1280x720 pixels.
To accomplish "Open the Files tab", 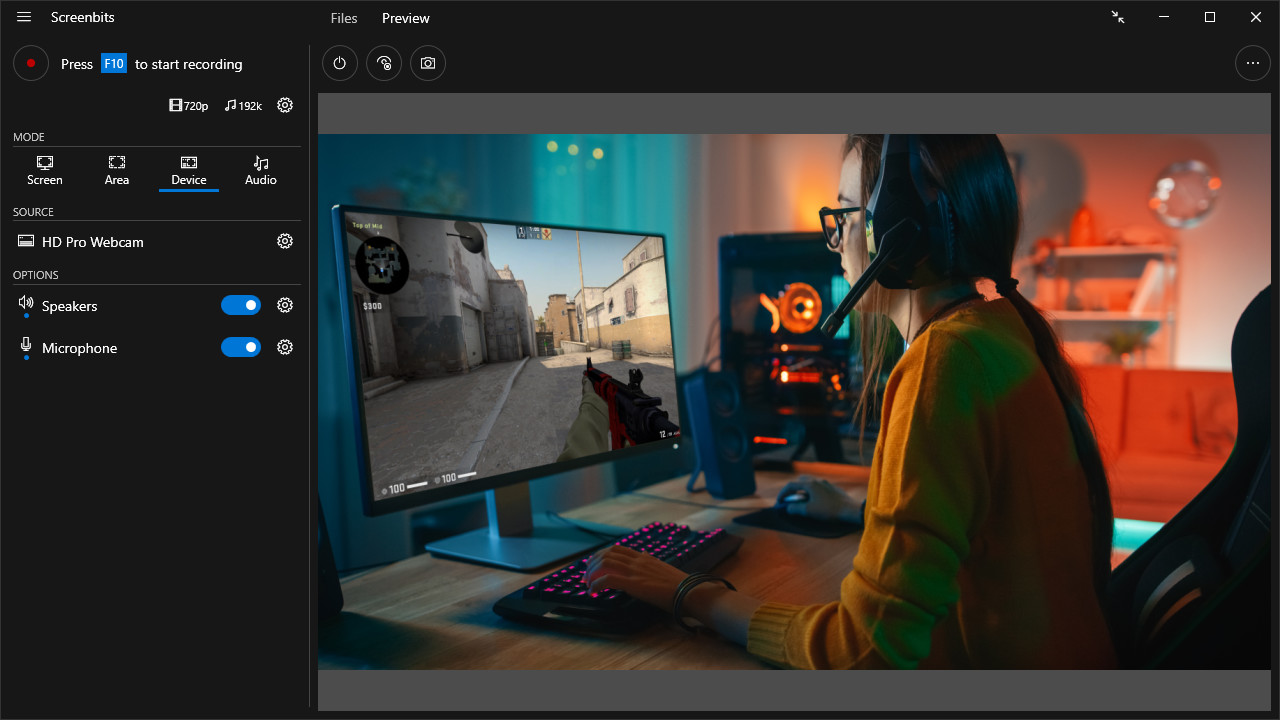I will point(344,18).
